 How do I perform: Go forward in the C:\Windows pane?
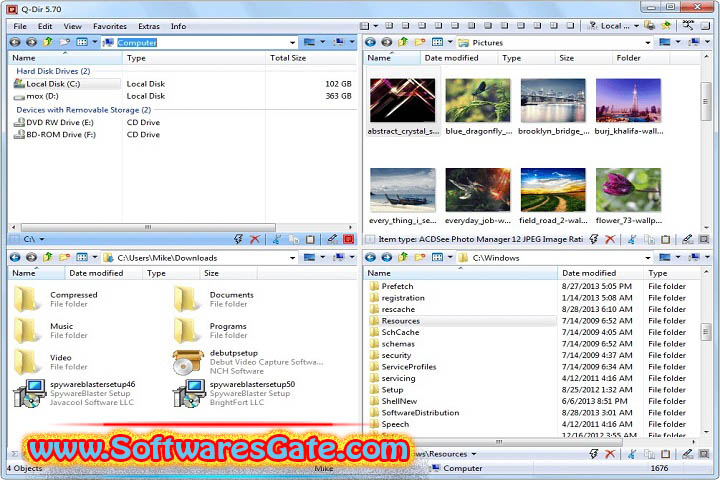click(387, 257)
